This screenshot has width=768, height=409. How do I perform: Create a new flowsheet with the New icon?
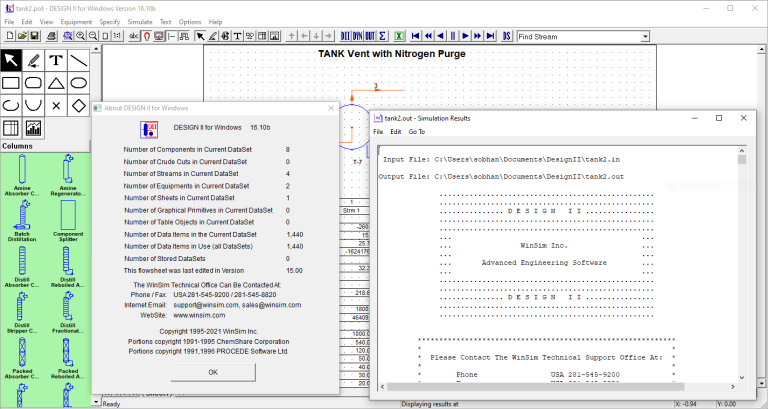tap(10, 36)
